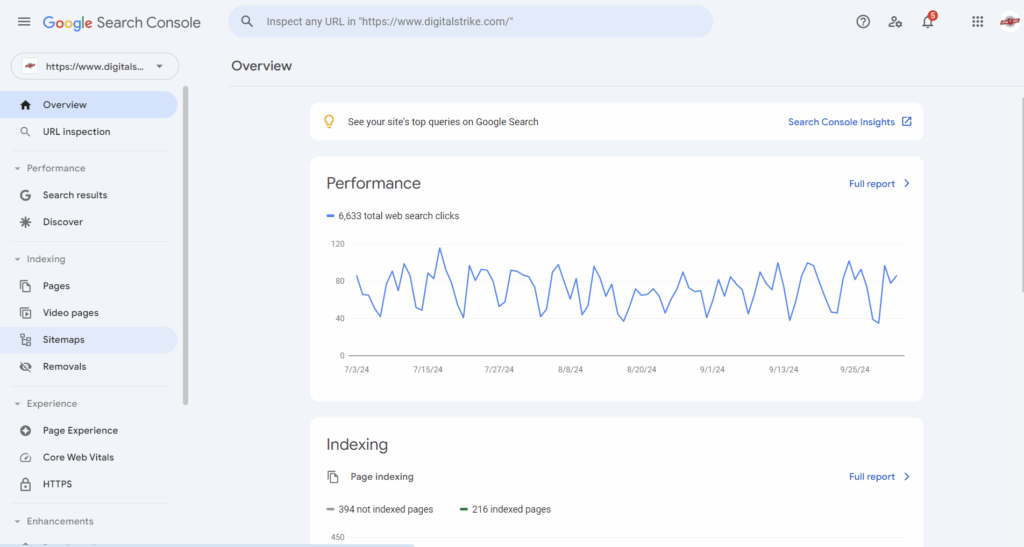The image size is (1024, 547).
Task: Open the Core Web Vitals report
Action: click(89, 458)
